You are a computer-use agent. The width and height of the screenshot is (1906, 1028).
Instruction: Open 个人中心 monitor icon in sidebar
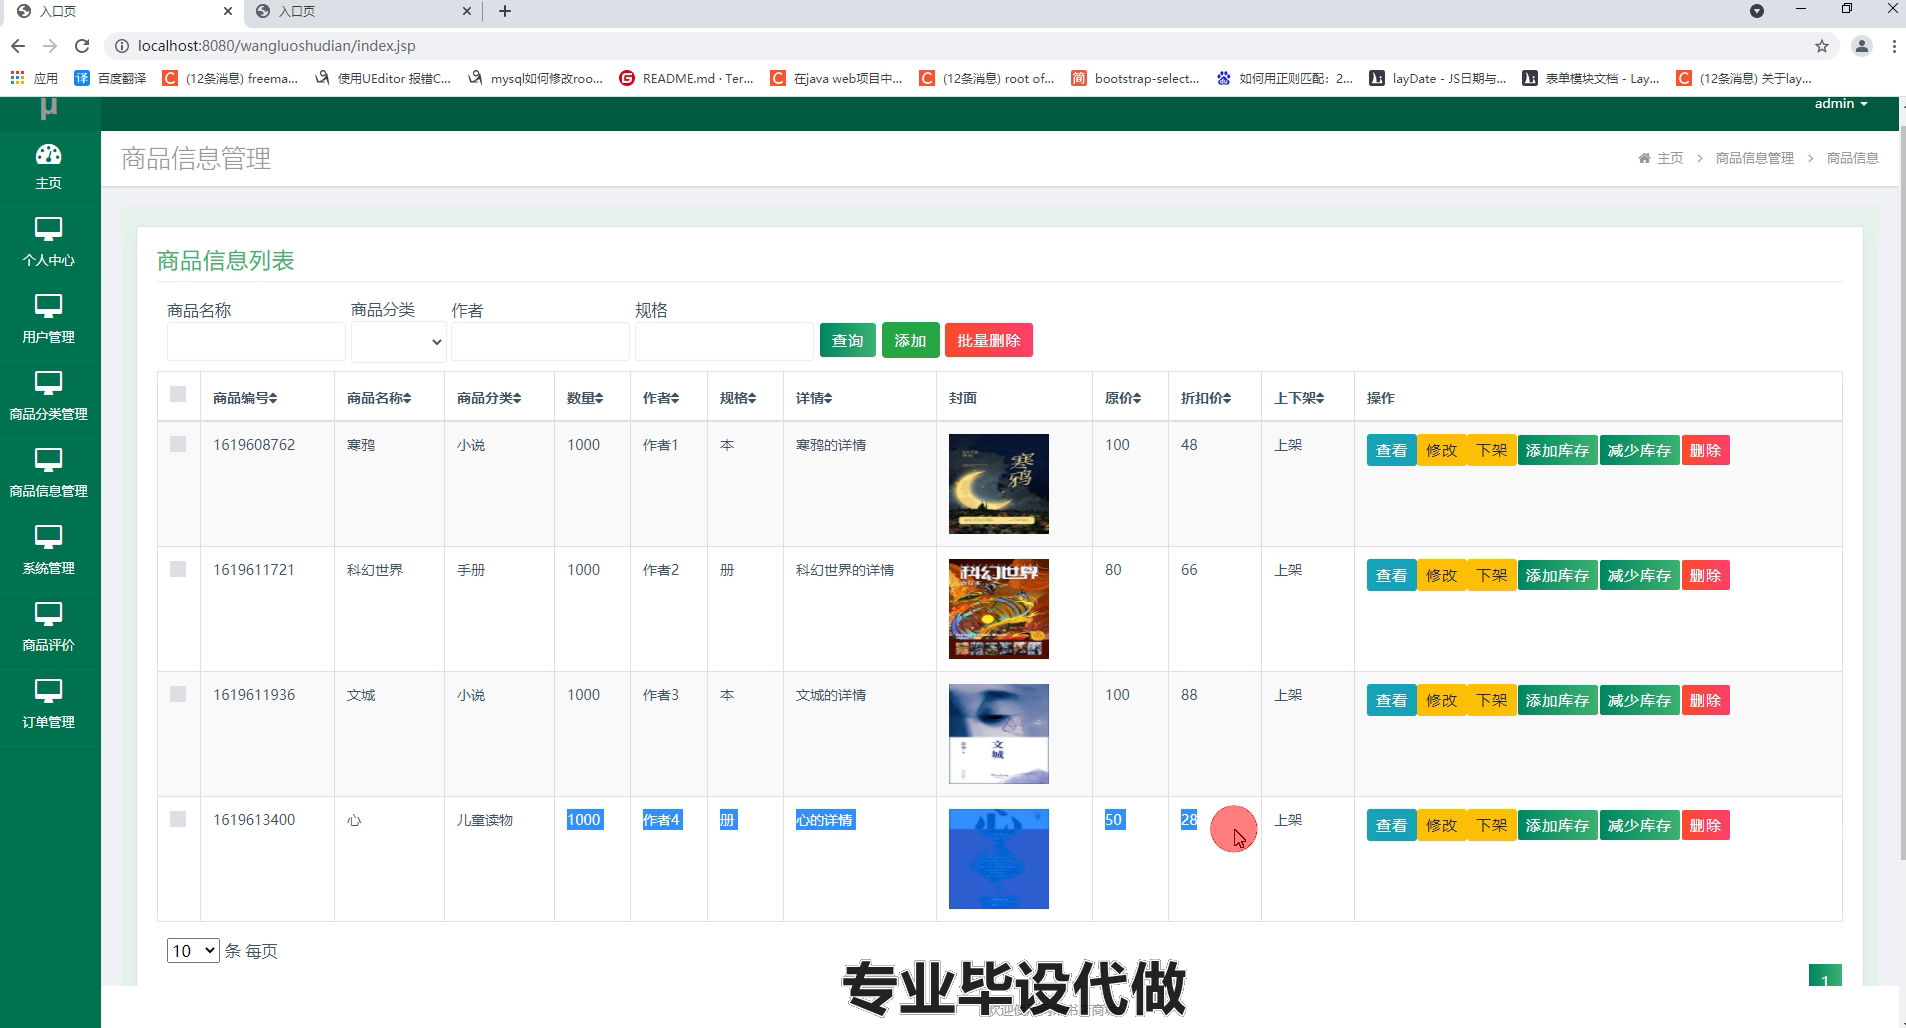[49, 229]
